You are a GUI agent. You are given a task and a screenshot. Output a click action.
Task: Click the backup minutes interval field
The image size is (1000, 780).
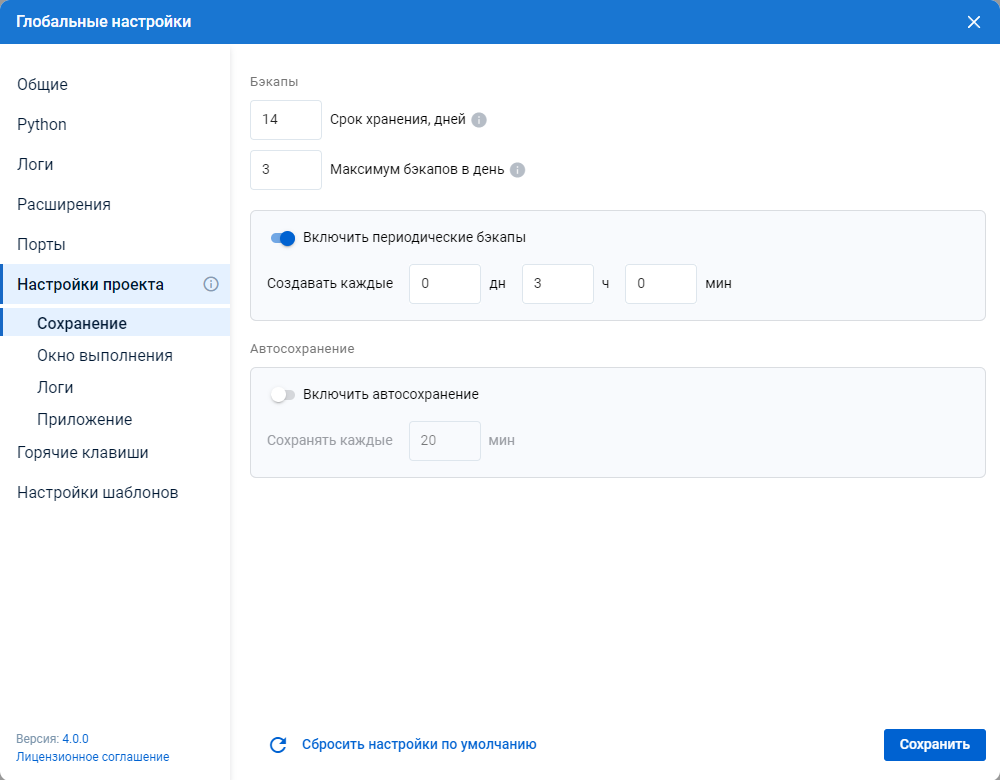click(661, 284)
